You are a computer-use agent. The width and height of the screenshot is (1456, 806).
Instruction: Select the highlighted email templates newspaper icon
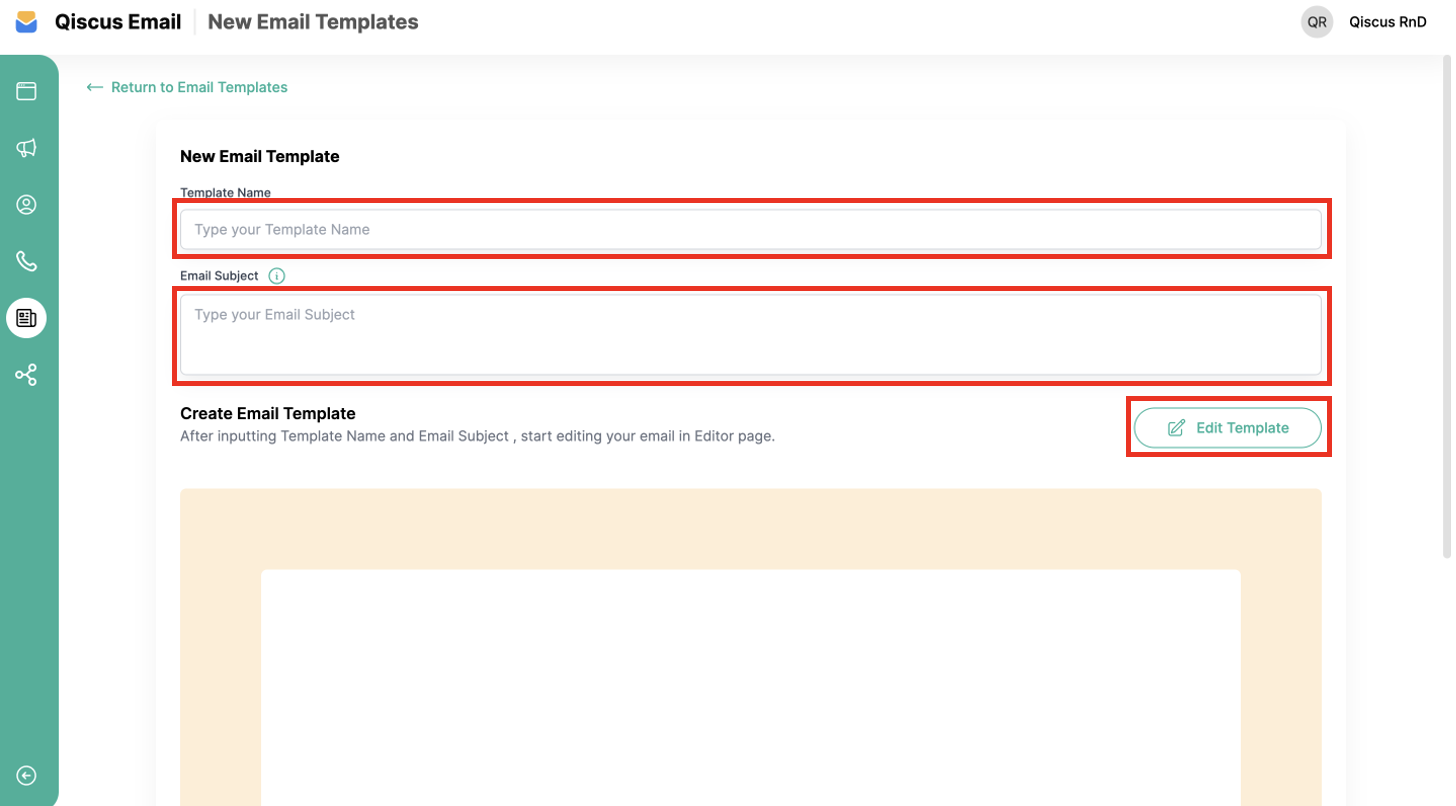pos(27,318)
